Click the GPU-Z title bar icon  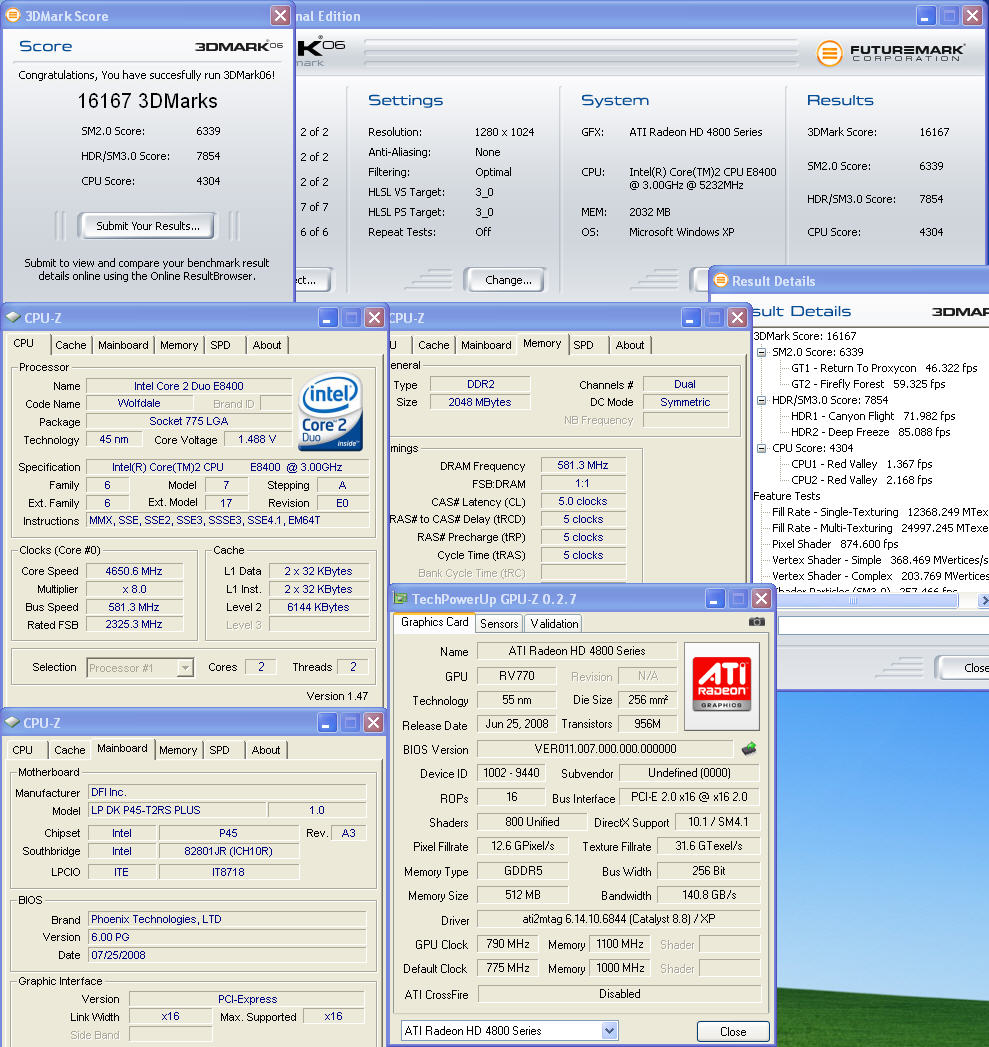[x=401, y=598]
